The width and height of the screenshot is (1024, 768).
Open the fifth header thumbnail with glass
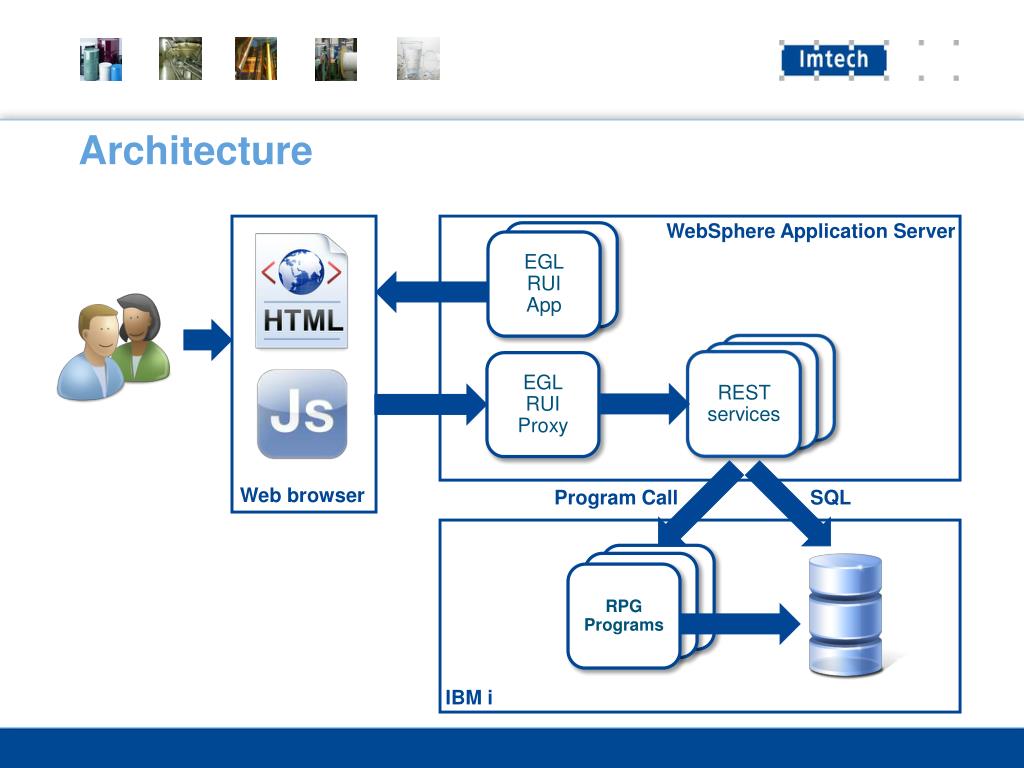(418, 59)
